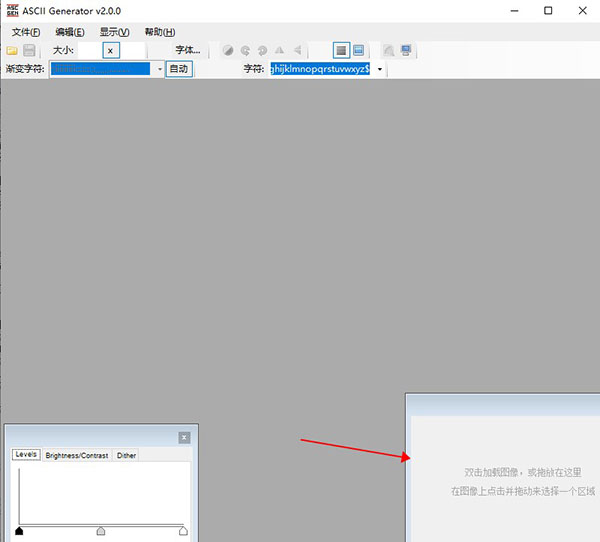Viewport: 600px width, 542px height.
Task: Click the black minimum level slider handle
Action: click(19, 531)
